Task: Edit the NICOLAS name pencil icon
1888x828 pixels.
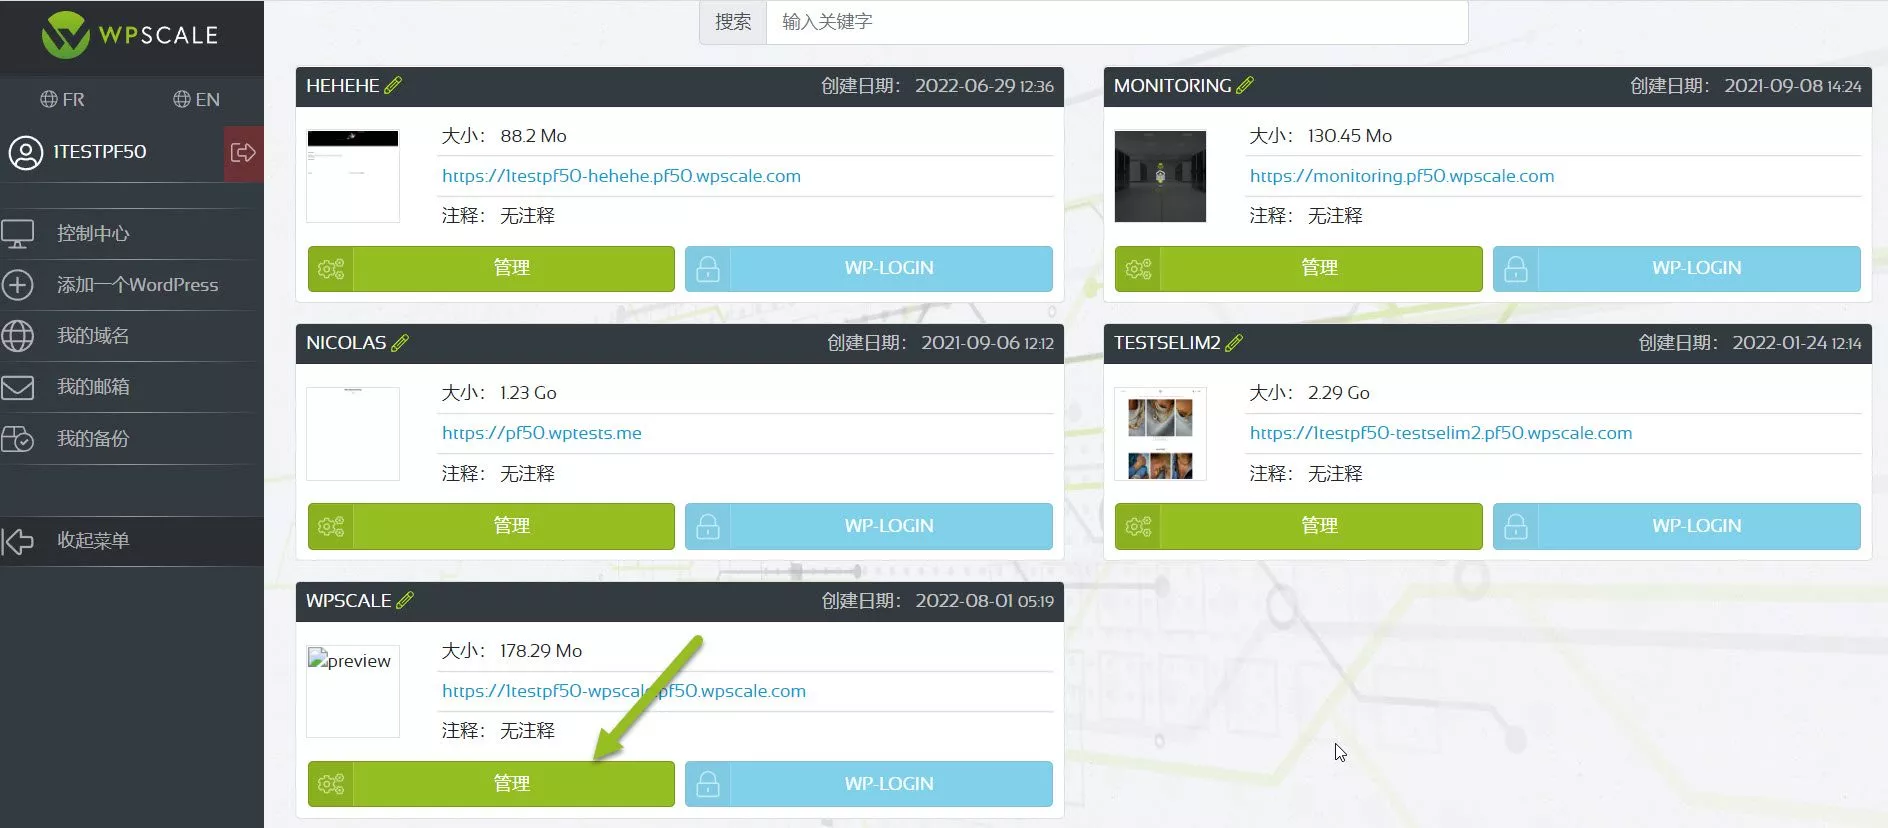Action: pyautogui.click(x=400, y=342)
